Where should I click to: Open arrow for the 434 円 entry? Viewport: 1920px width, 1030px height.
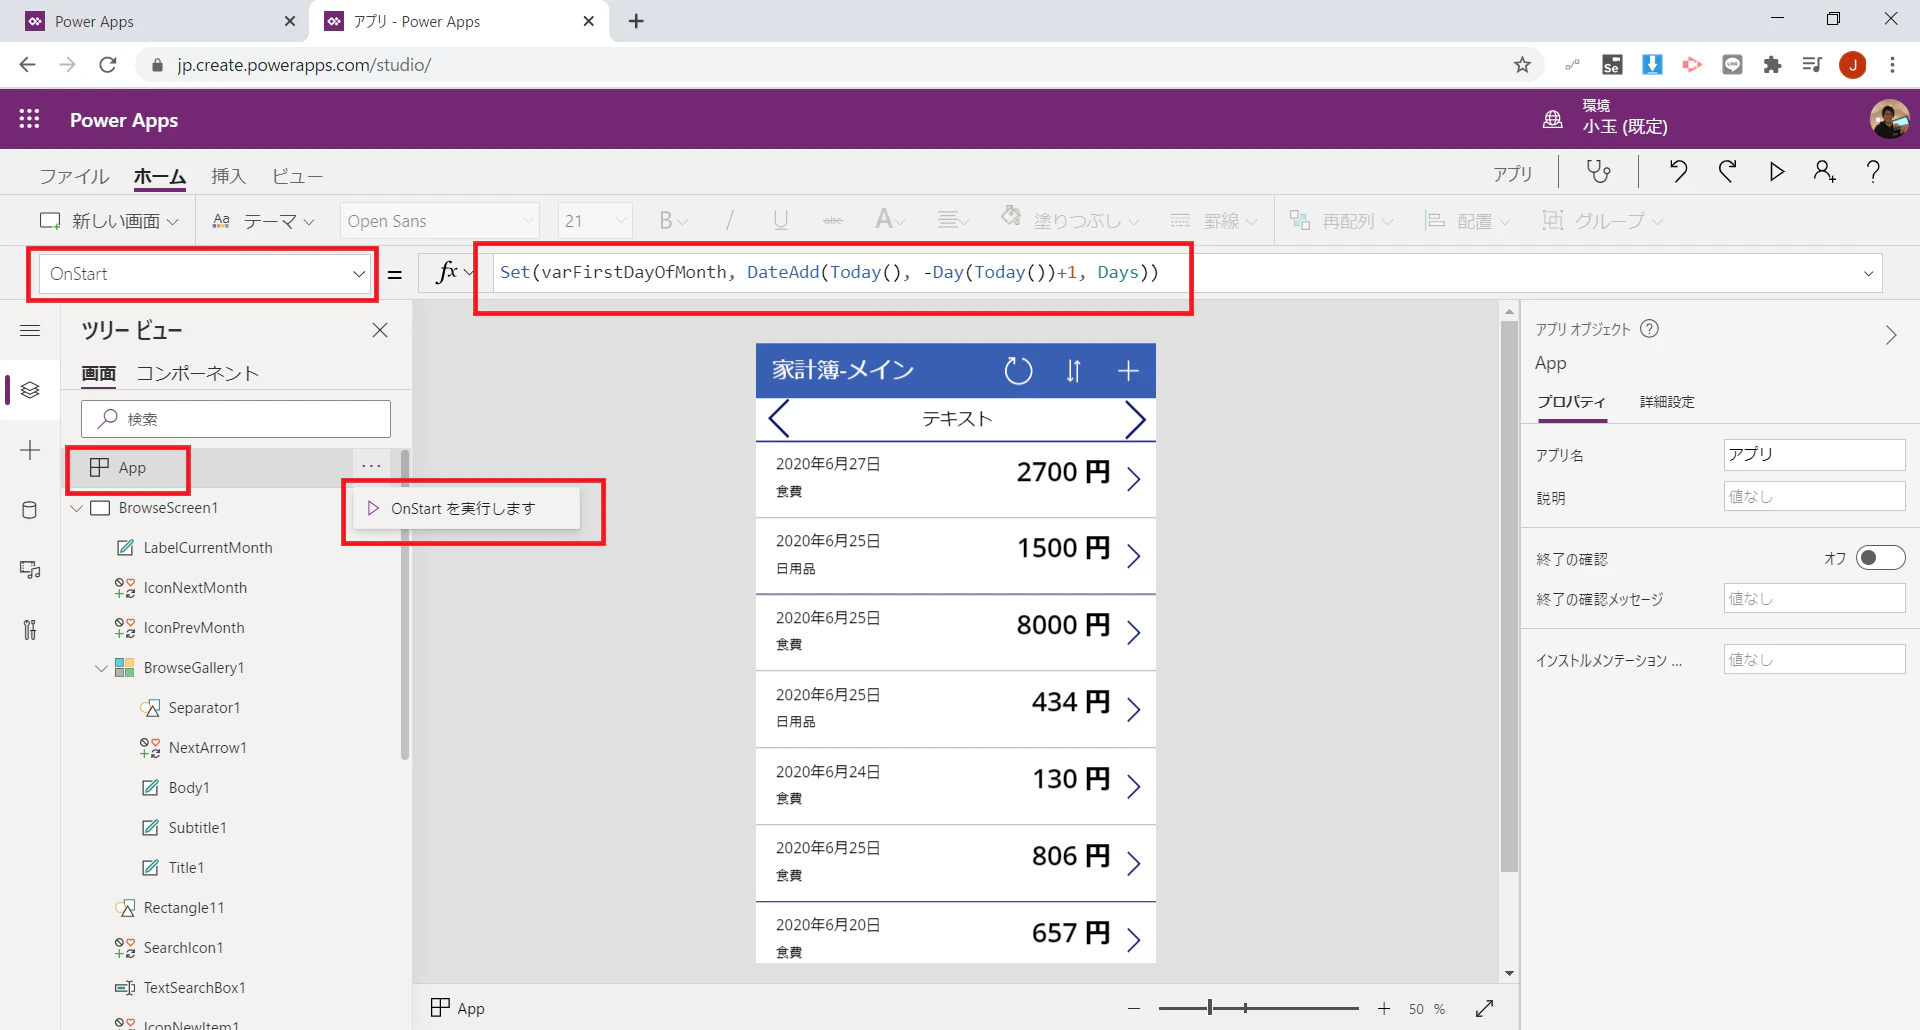coord(1133,710)
